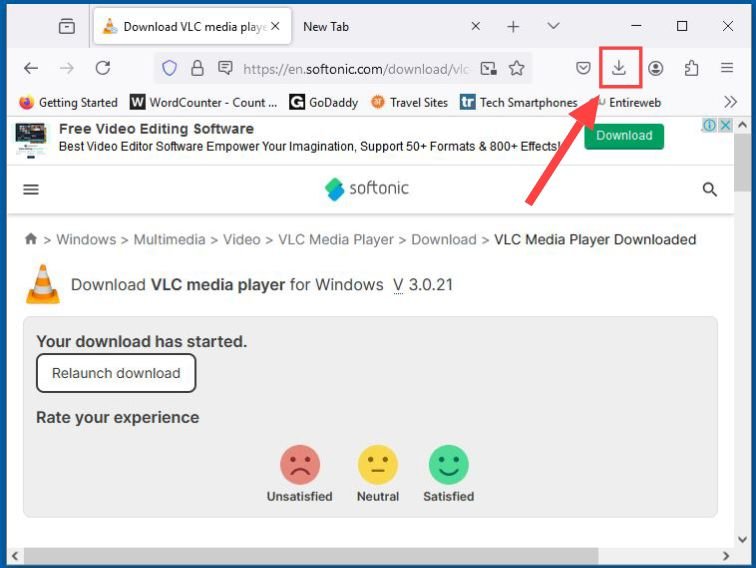Open Firefox account profile icon
Image resolution: width=756 pixels, height=568 pixels.
point(655,68)
